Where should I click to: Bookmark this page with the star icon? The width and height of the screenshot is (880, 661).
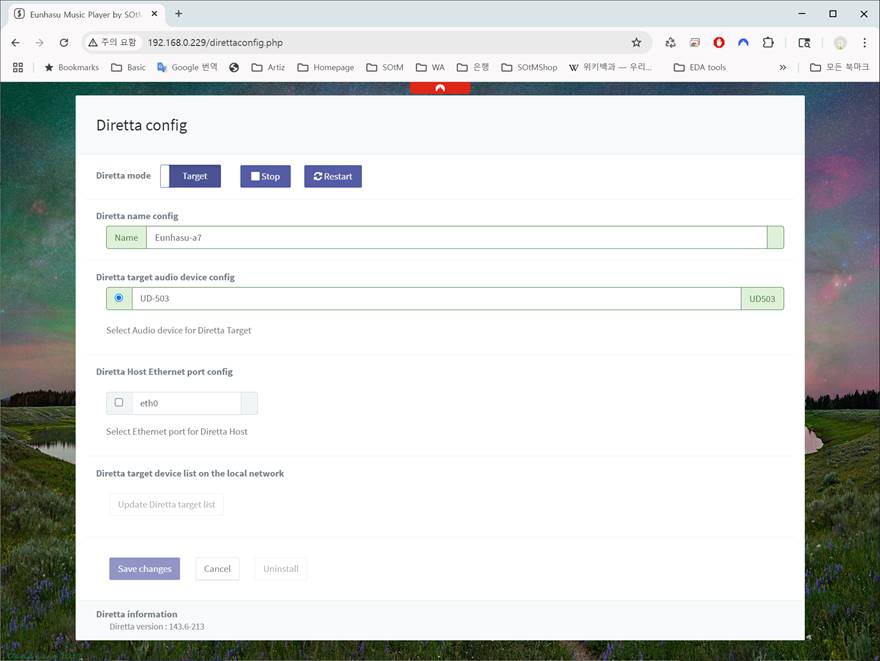[636, 43]
